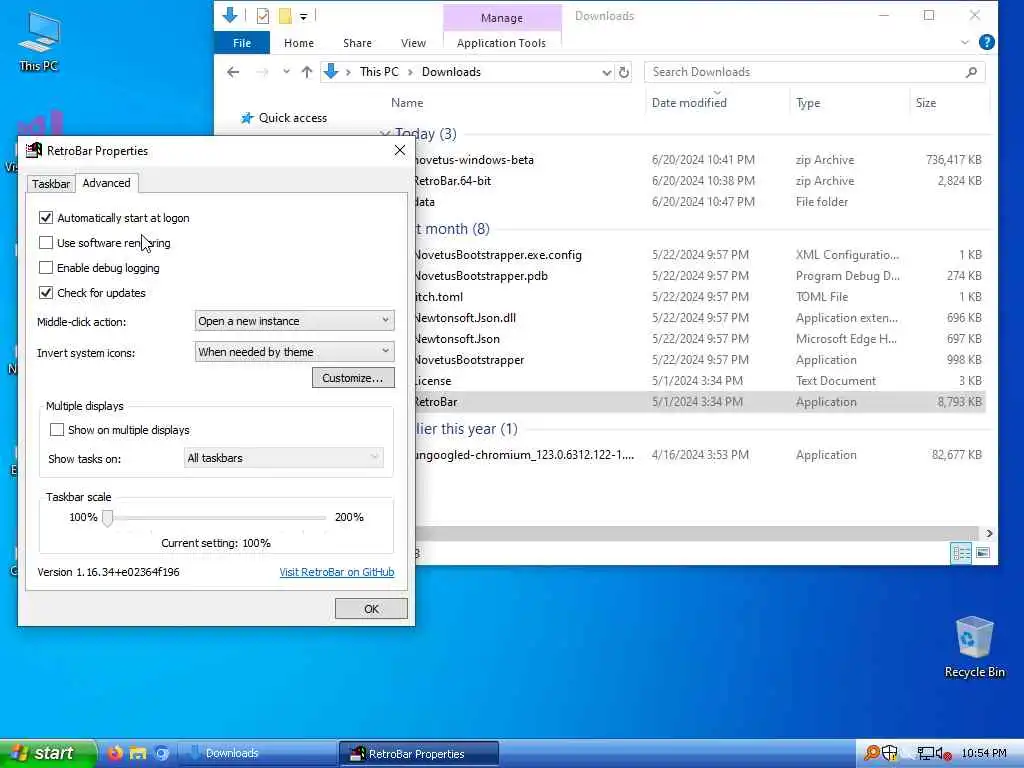Switch to Downloads taskbar button
1024x768 pixels.
[x=257, y=754]
